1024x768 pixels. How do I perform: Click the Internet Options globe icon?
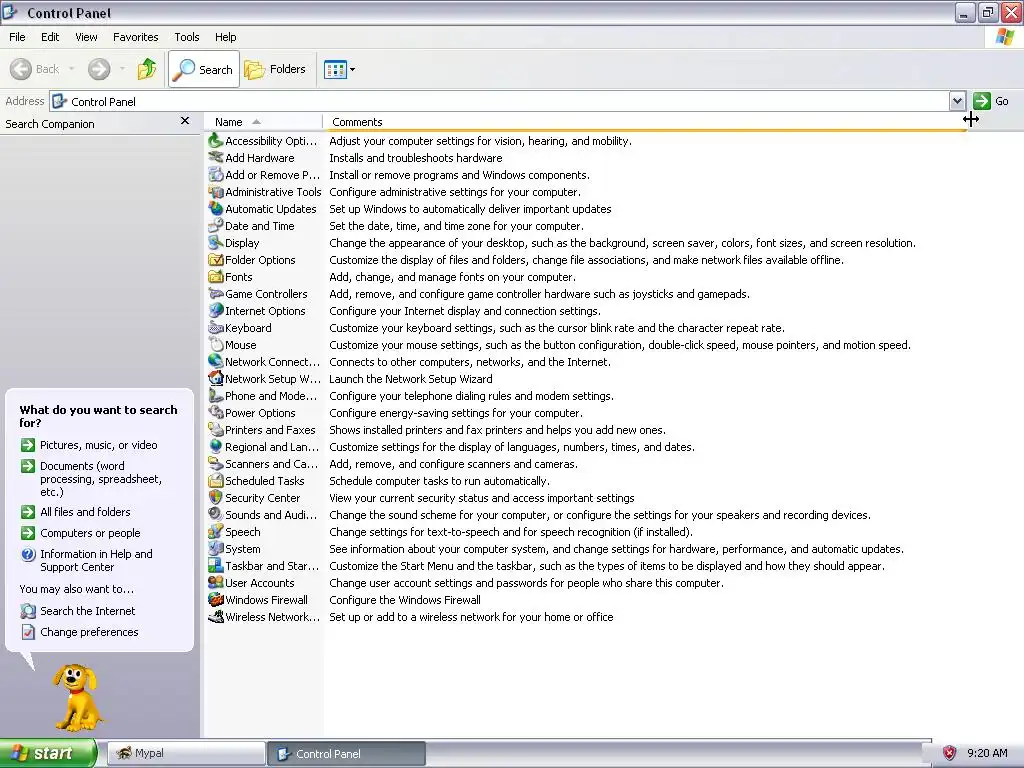tap(216, 310)
